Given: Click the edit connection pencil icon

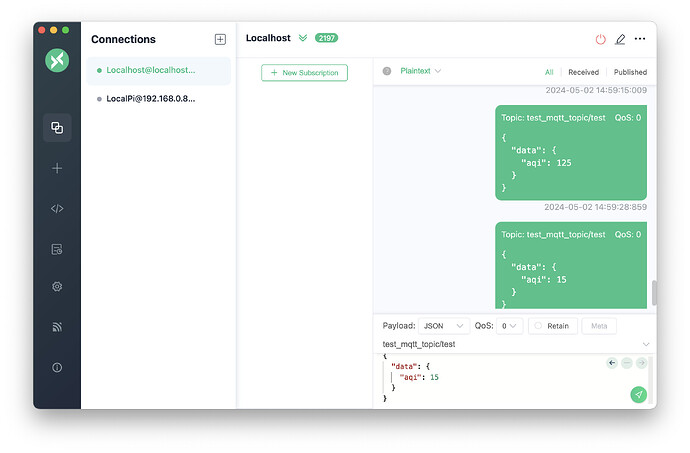Looking at the screenshot, I should (620, 39).
